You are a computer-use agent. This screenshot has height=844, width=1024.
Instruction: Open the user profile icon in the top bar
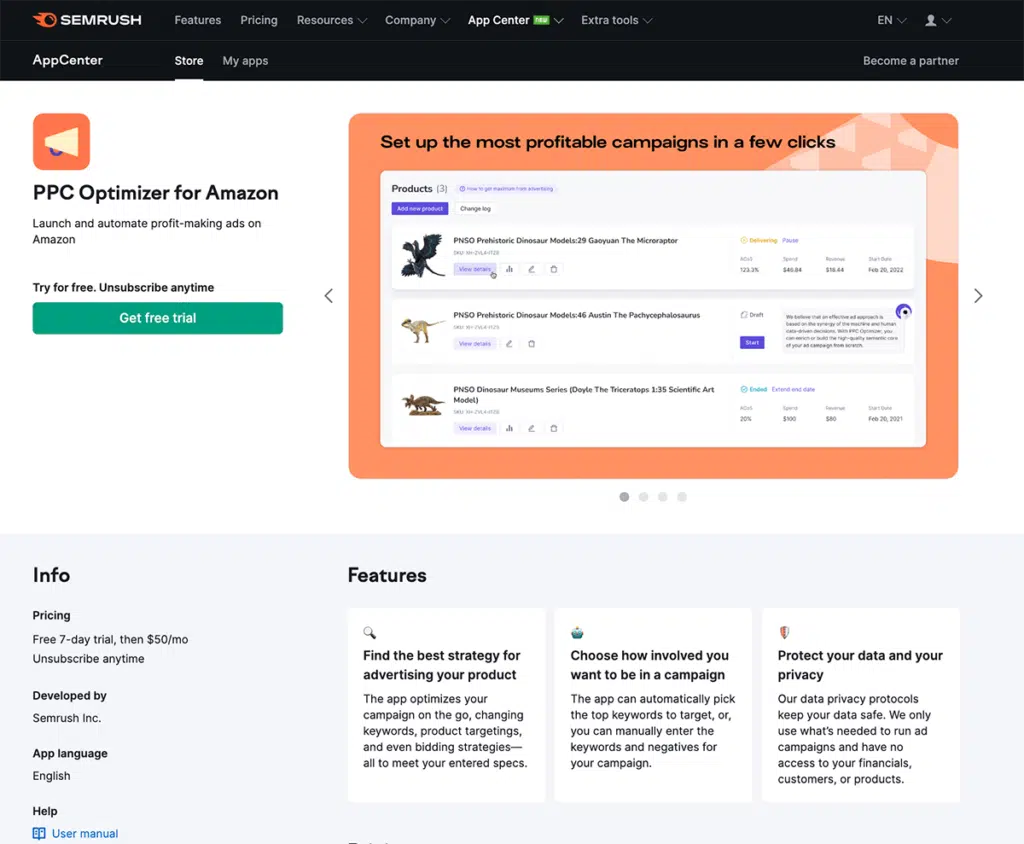point(930,19)
